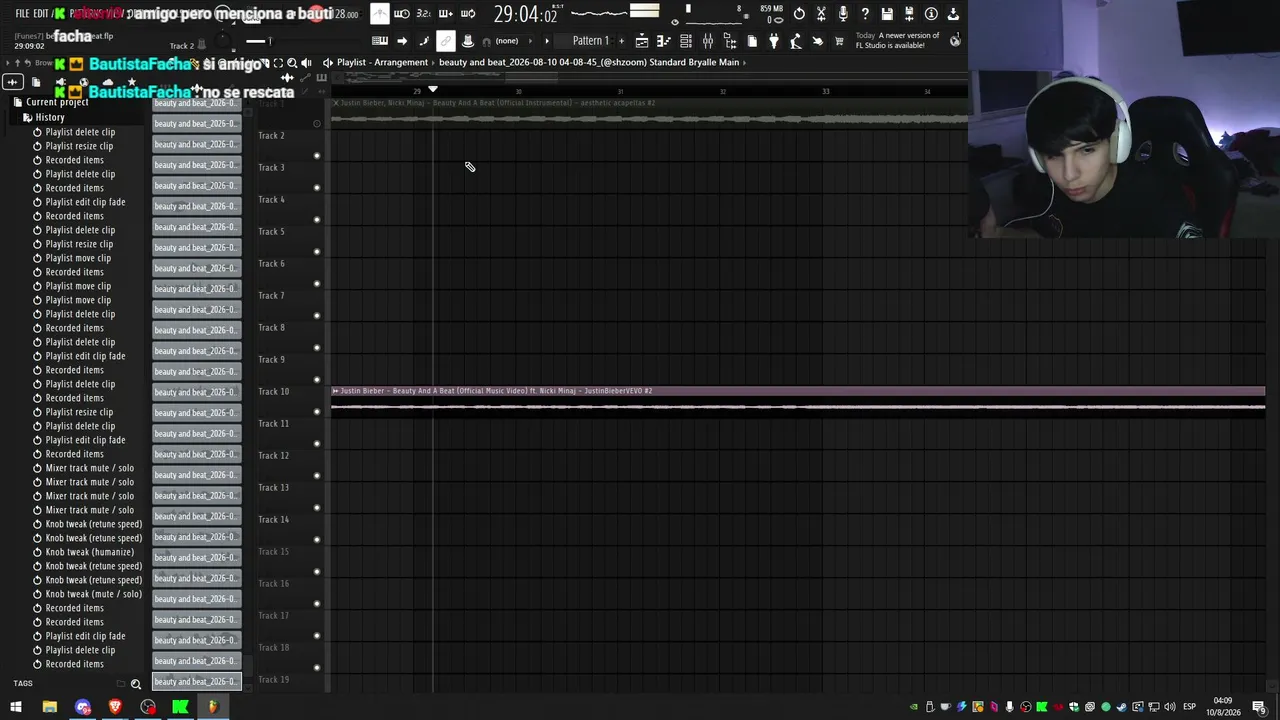
Task: Collapse the Current project folder
Action: point(50,102)
